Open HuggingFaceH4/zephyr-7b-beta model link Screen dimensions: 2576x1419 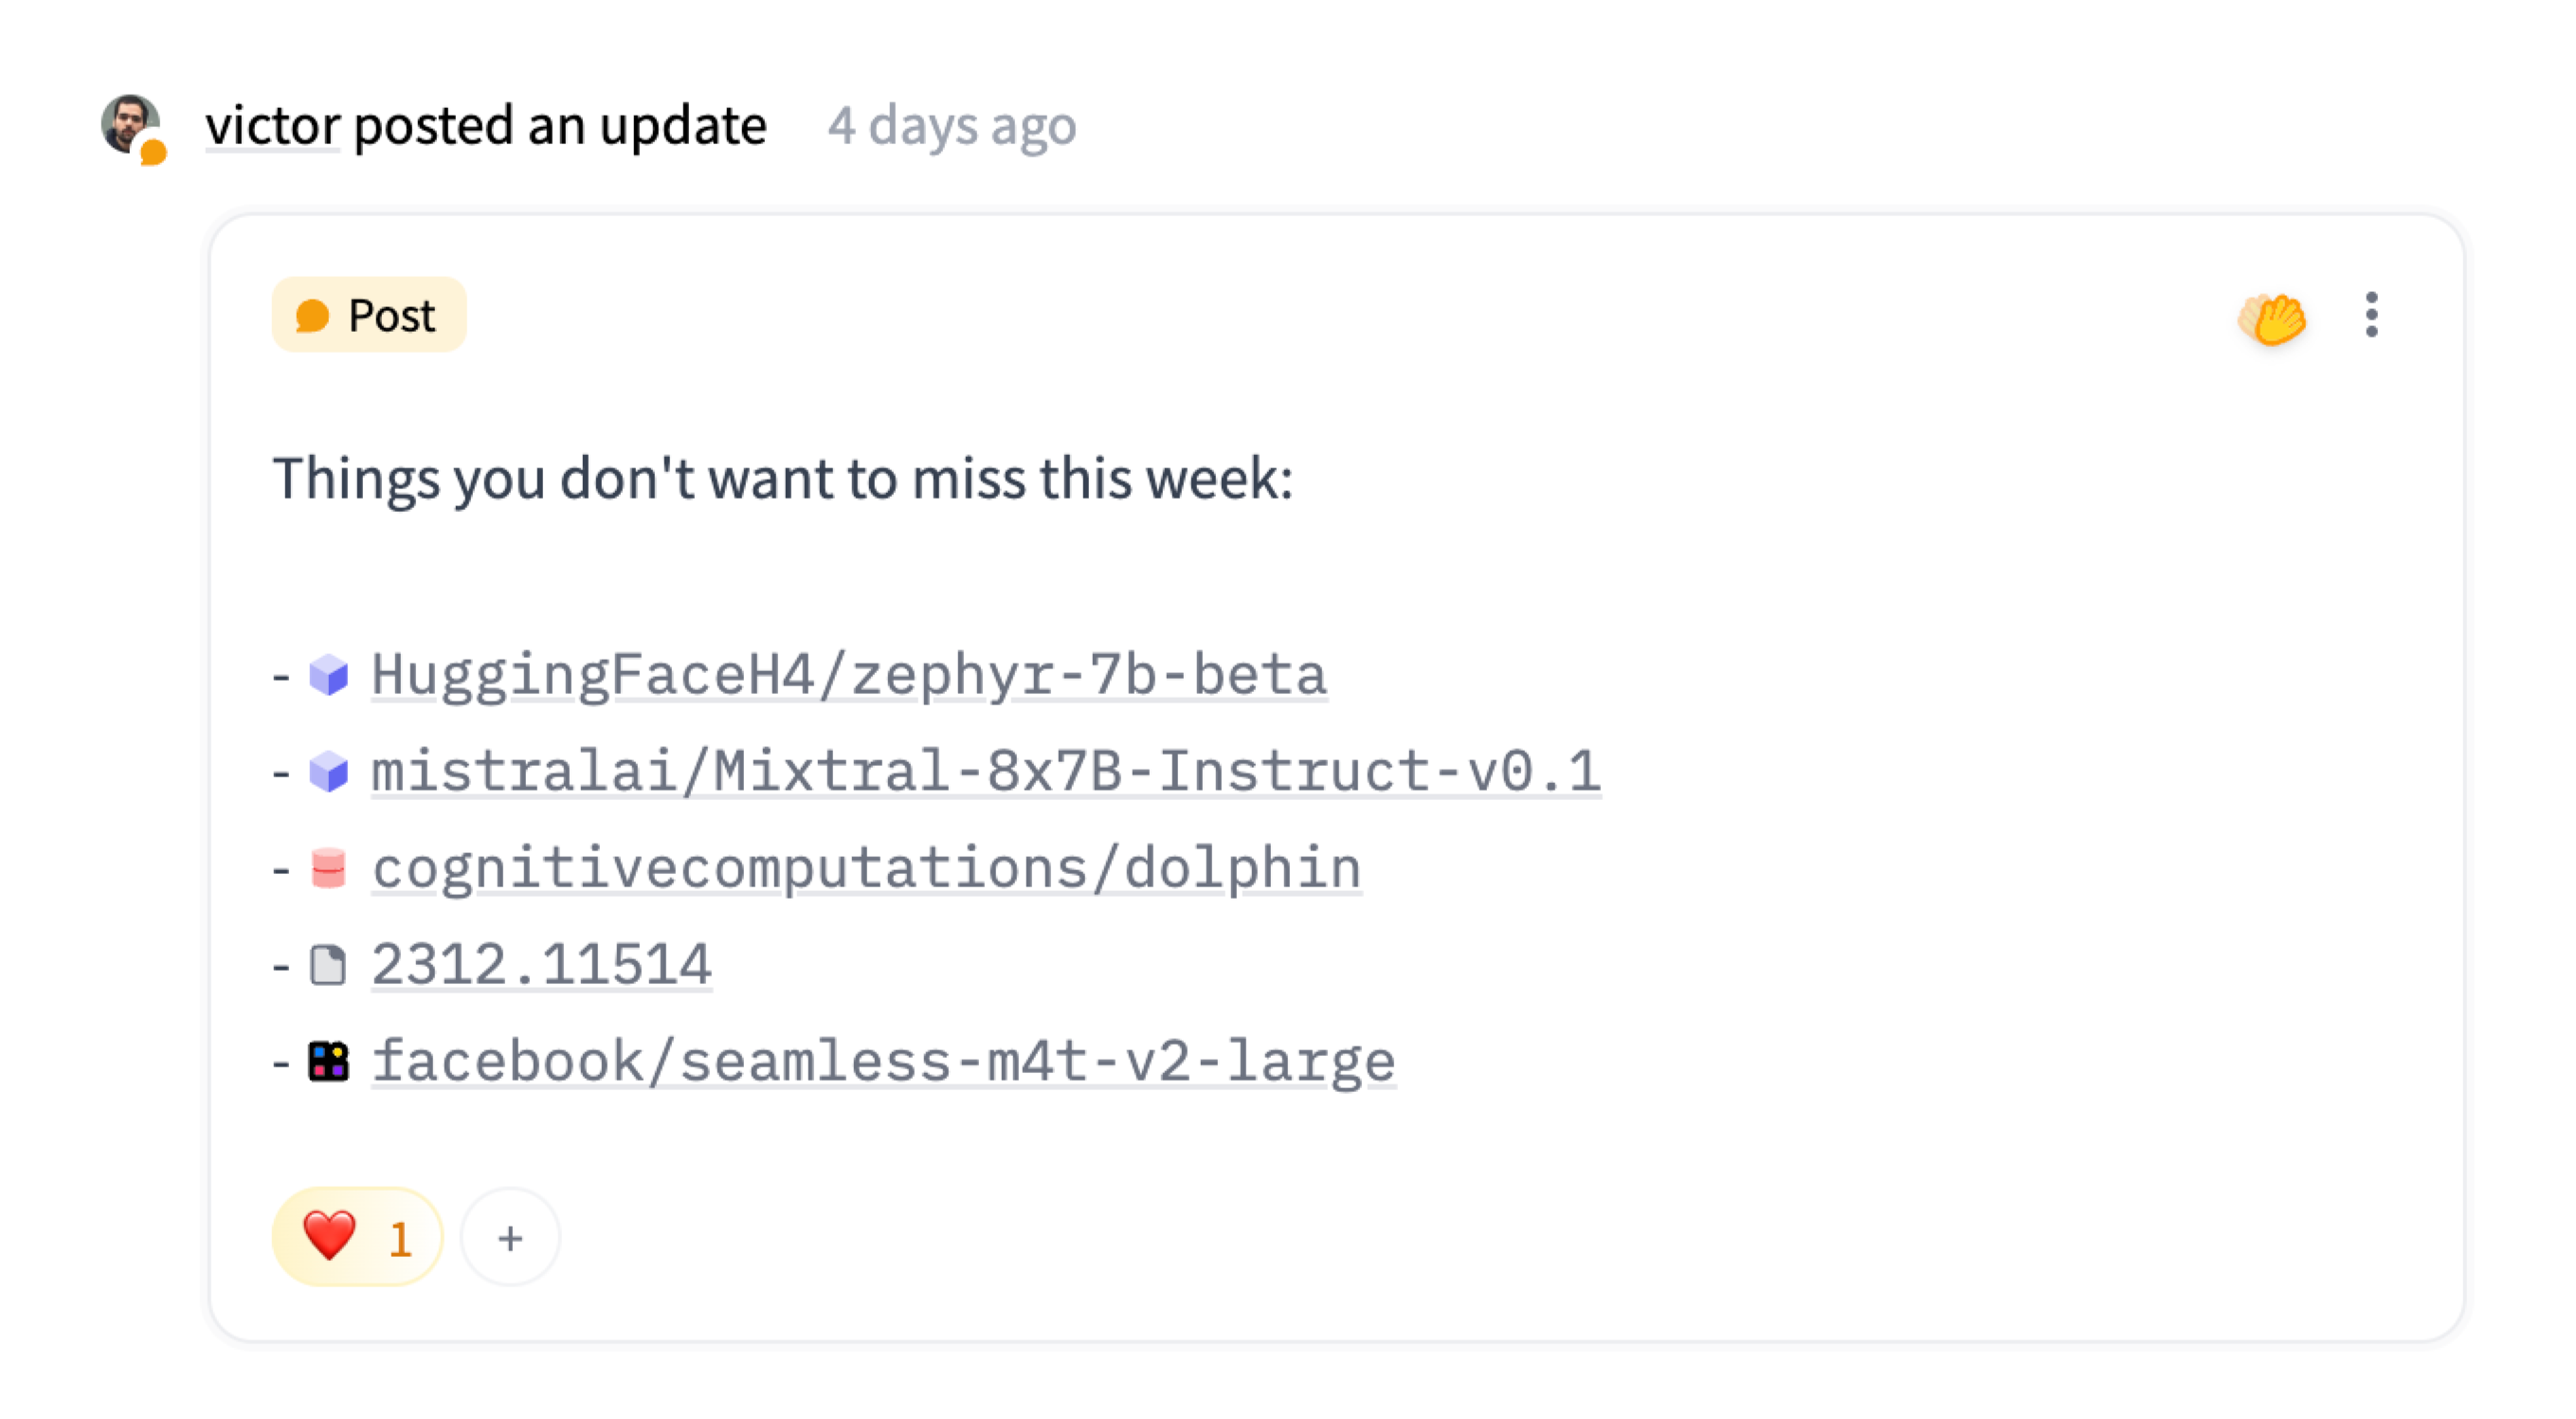click(849, 675)
